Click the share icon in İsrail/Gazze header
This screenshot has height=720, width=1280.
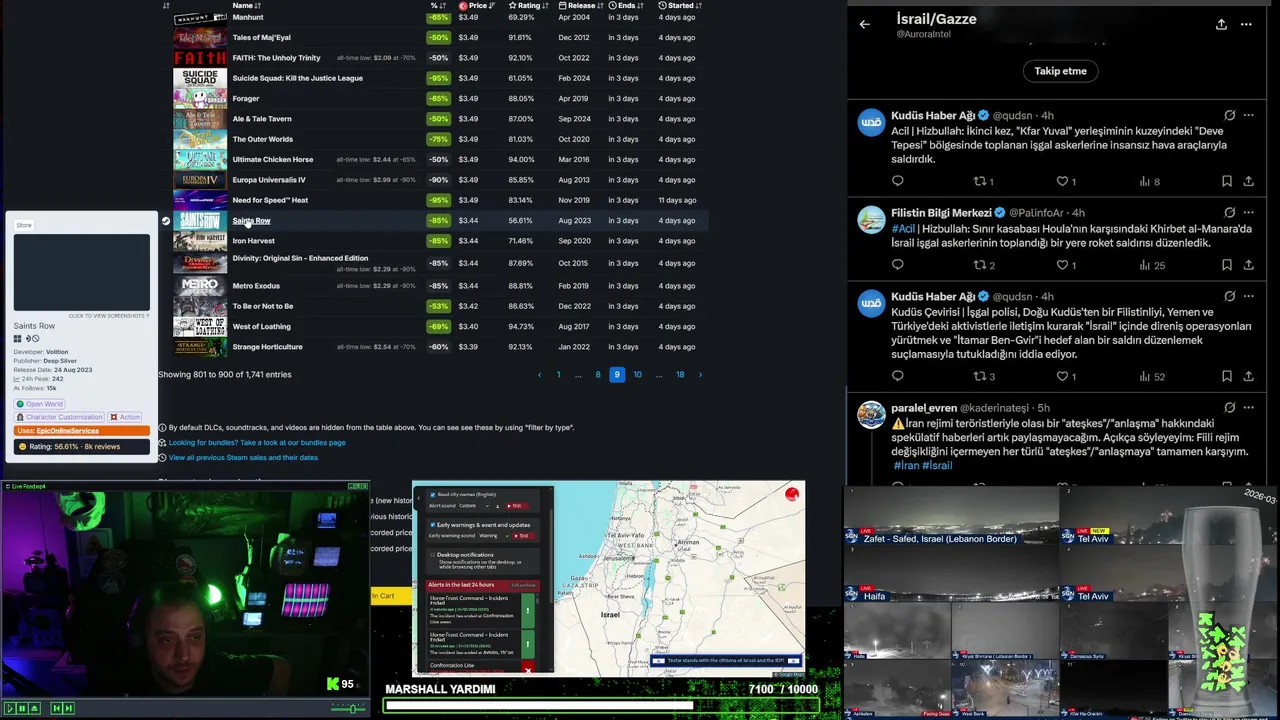(x=1221, y=24)
